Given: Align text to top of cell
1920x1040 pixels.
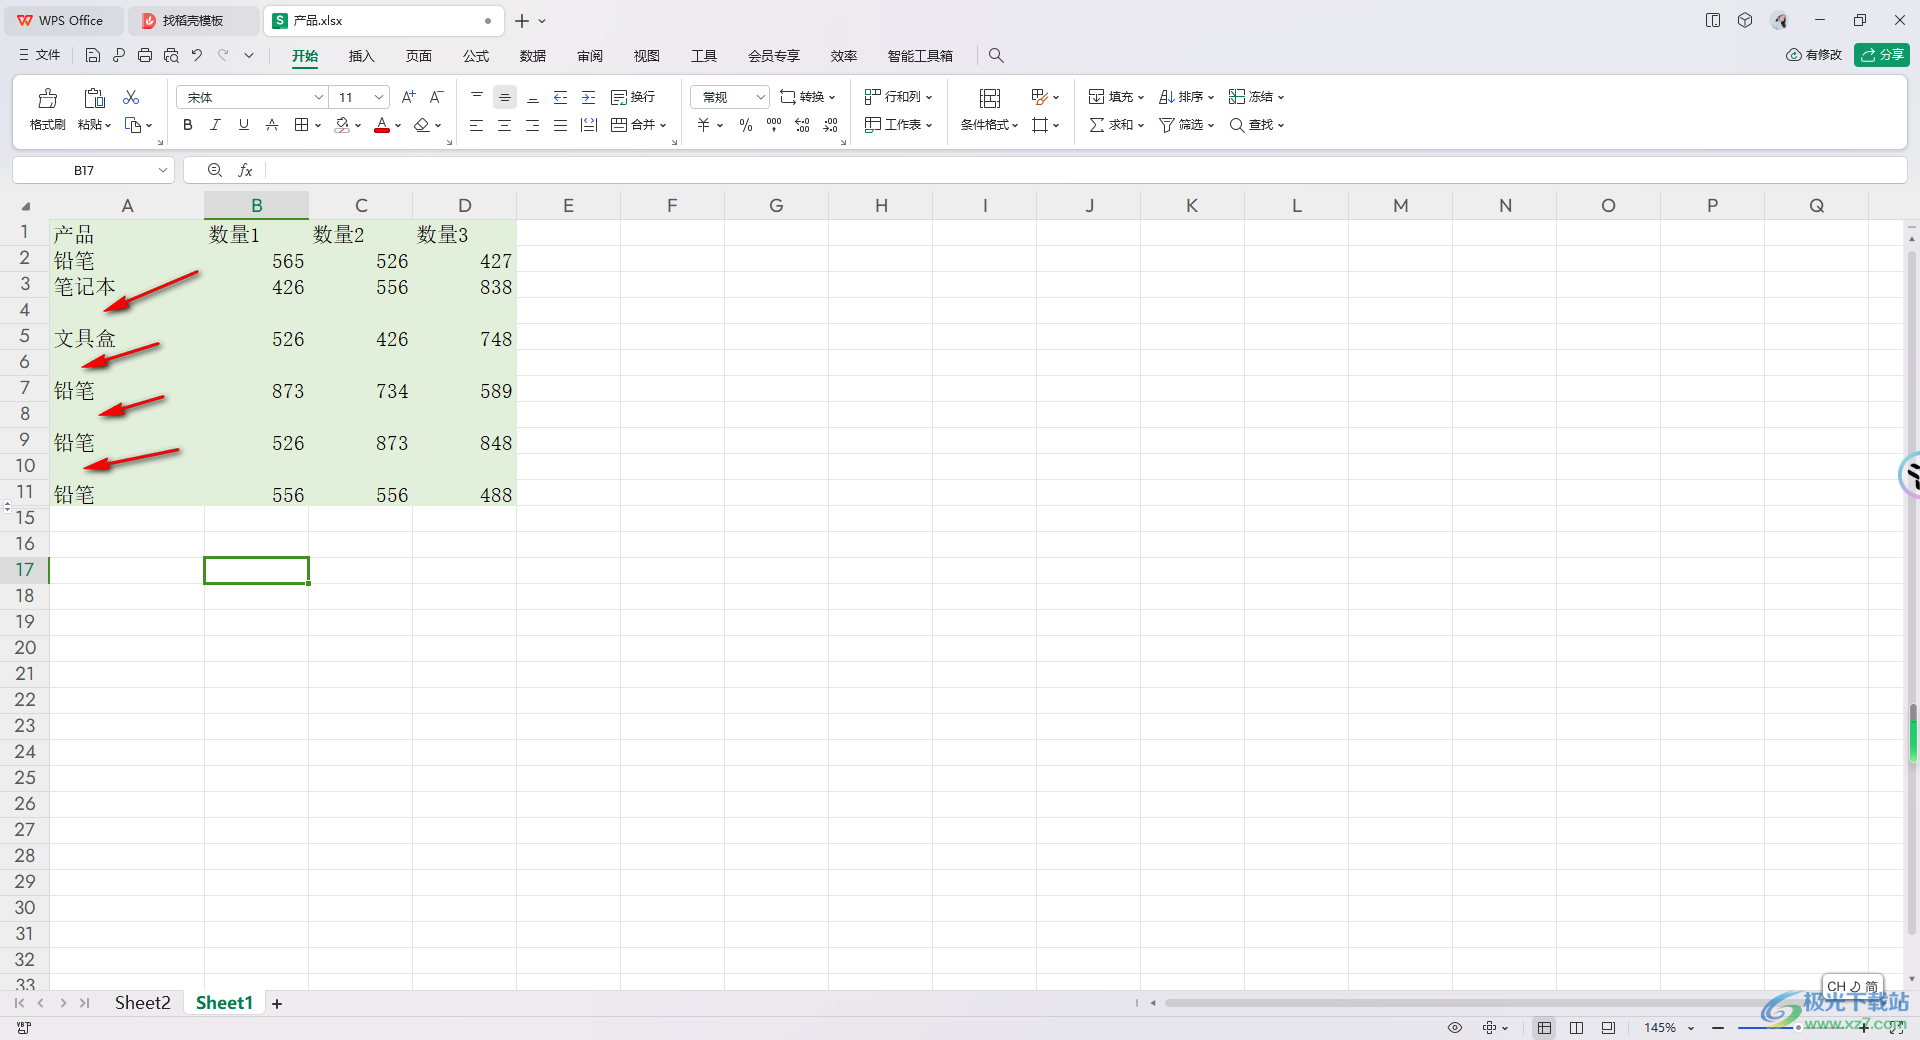Looking at the screenshot, I should [x=477, y=97].
